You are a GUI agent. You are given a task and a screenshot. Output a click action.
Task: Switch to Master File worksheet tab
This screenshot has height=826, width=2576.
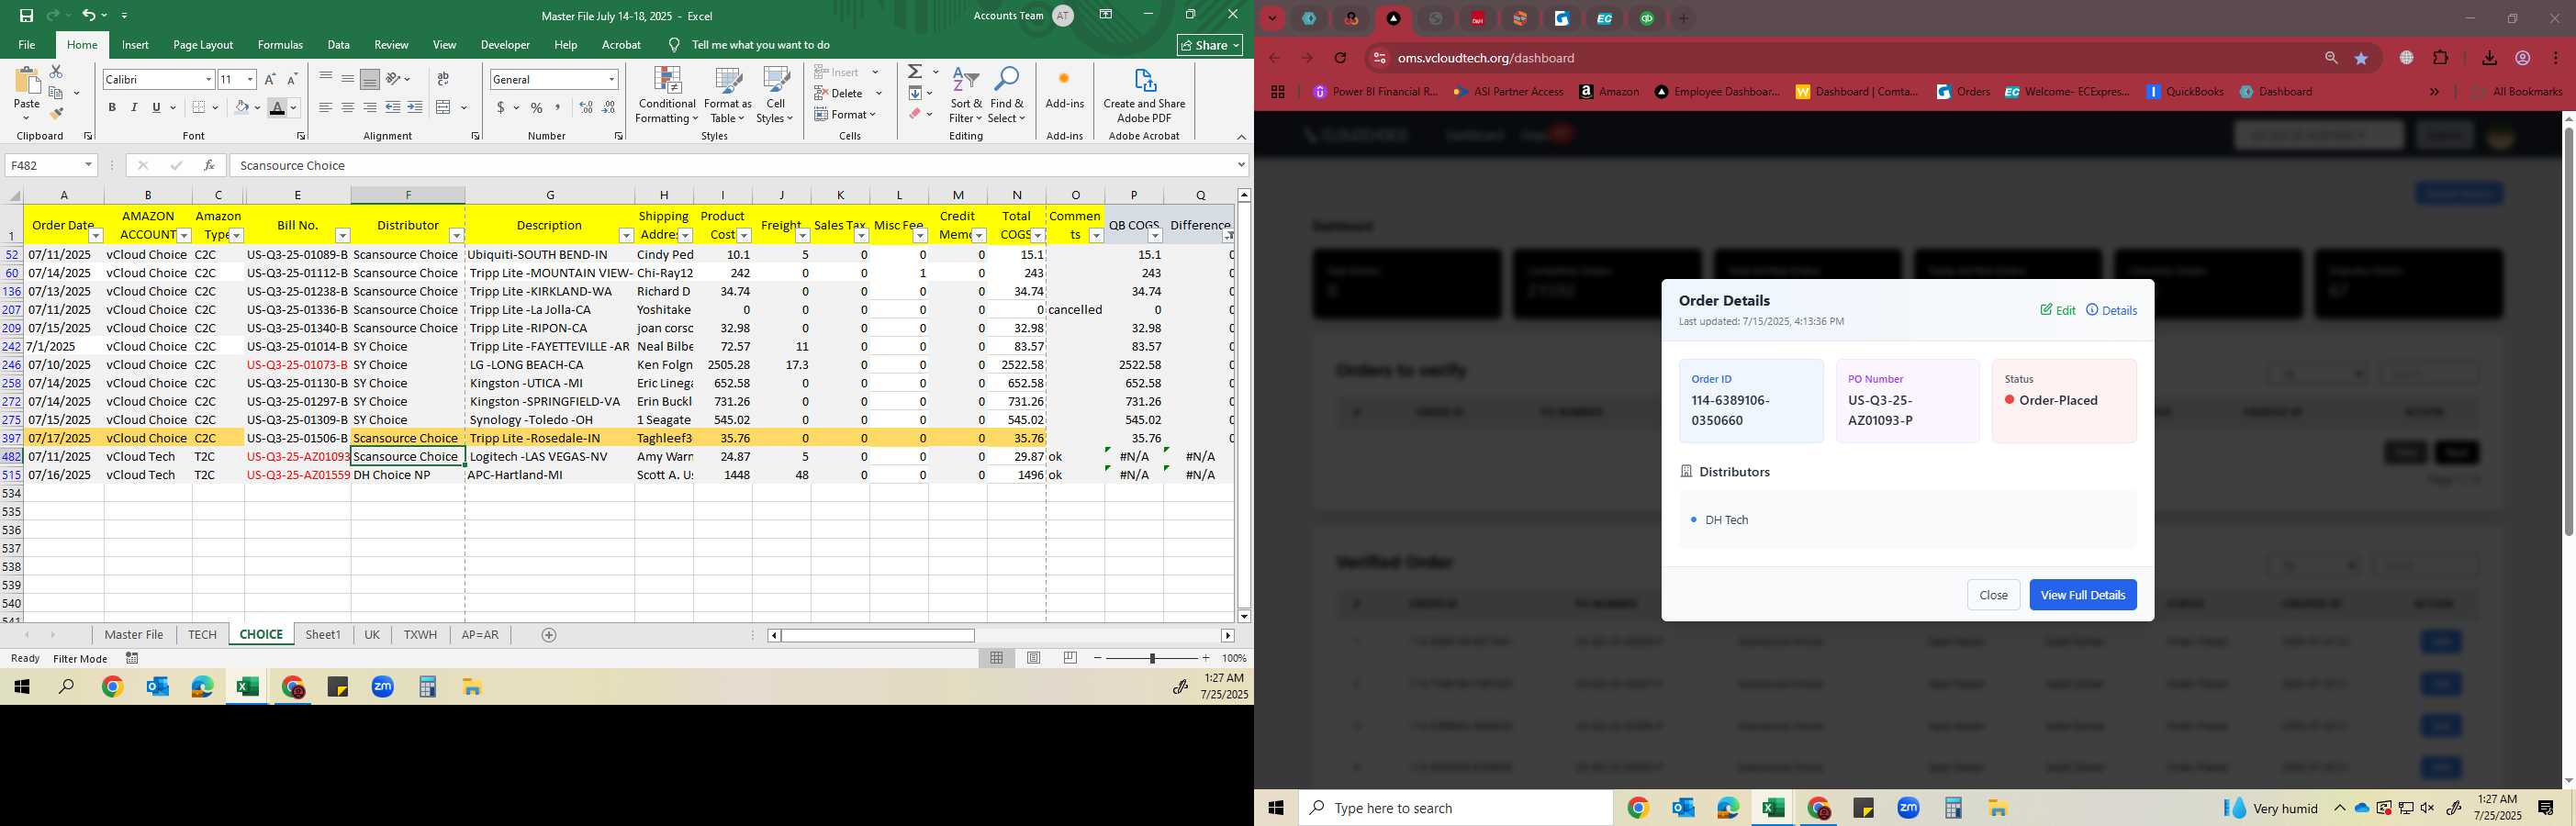click(134, 634)
